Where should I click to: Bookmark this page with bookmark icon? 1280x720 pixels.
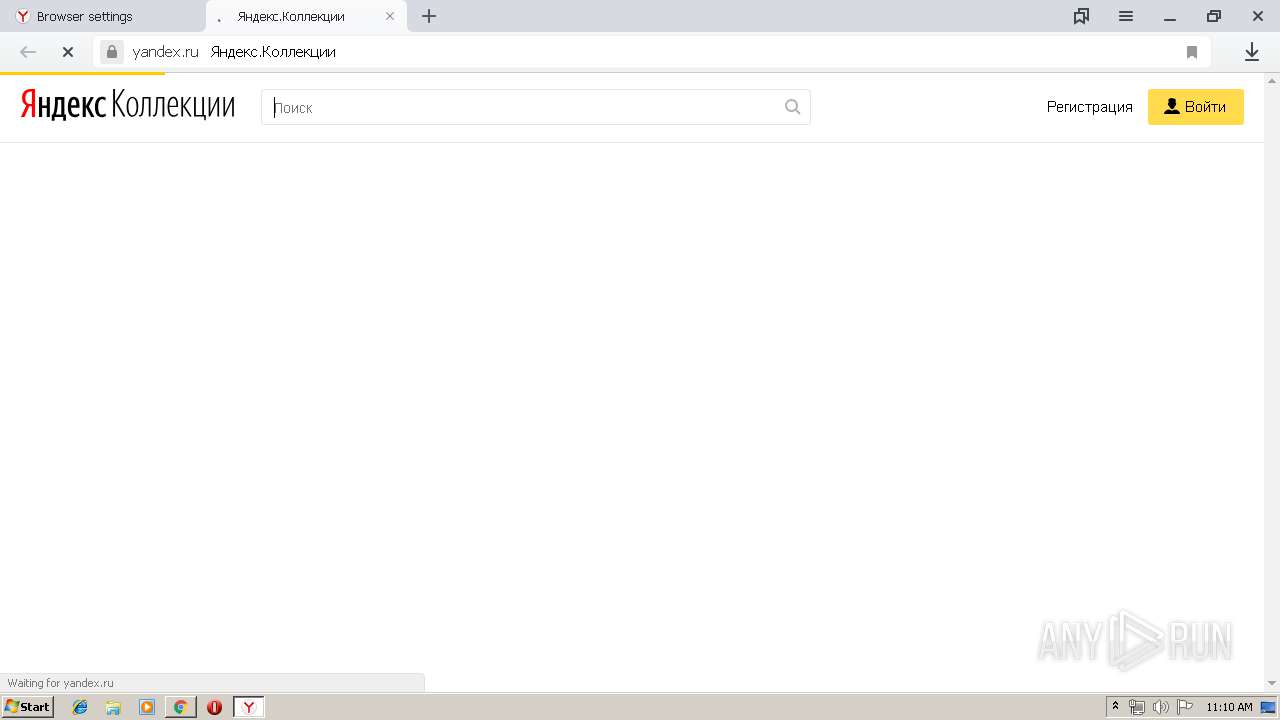point(1192,52)
